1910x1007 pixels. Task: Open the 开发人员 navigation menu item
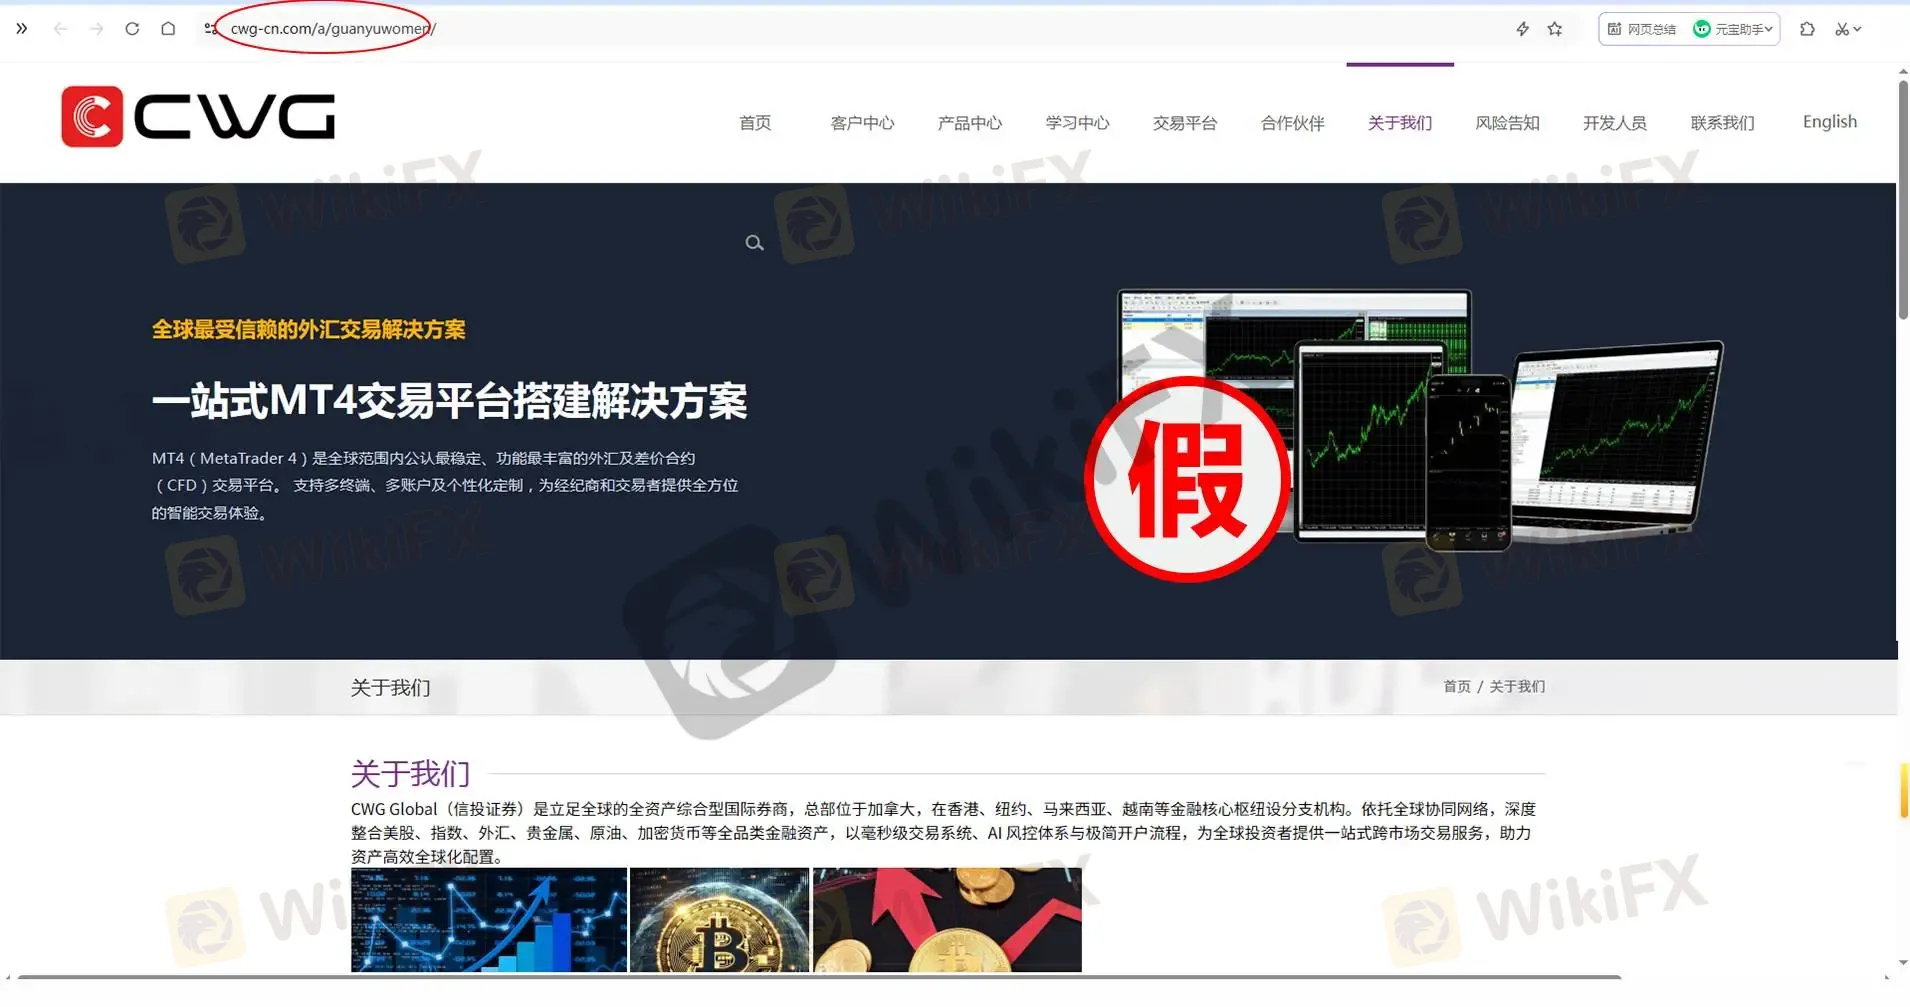pos(1615,123)
